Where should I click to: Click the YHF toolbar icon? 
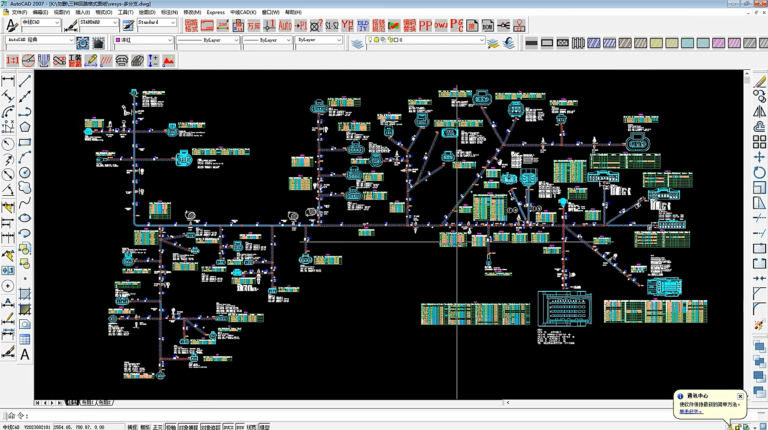click(x=347, y=25)
